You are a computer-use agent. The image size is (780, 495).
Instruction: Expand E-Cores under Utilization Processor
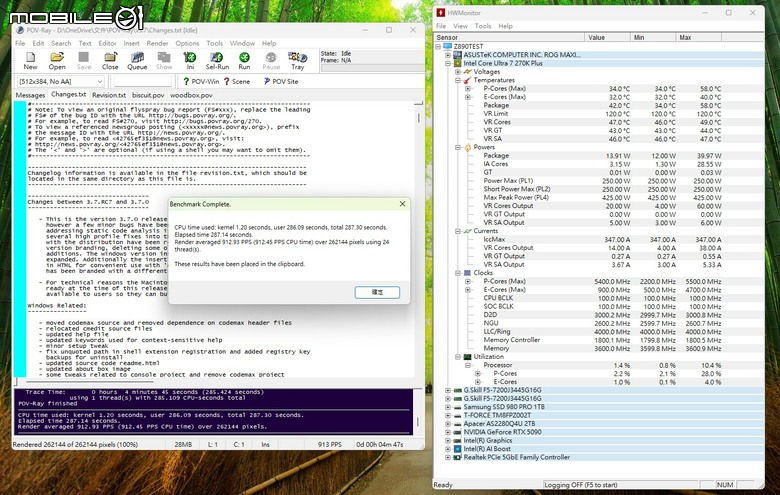pos(478,382)
